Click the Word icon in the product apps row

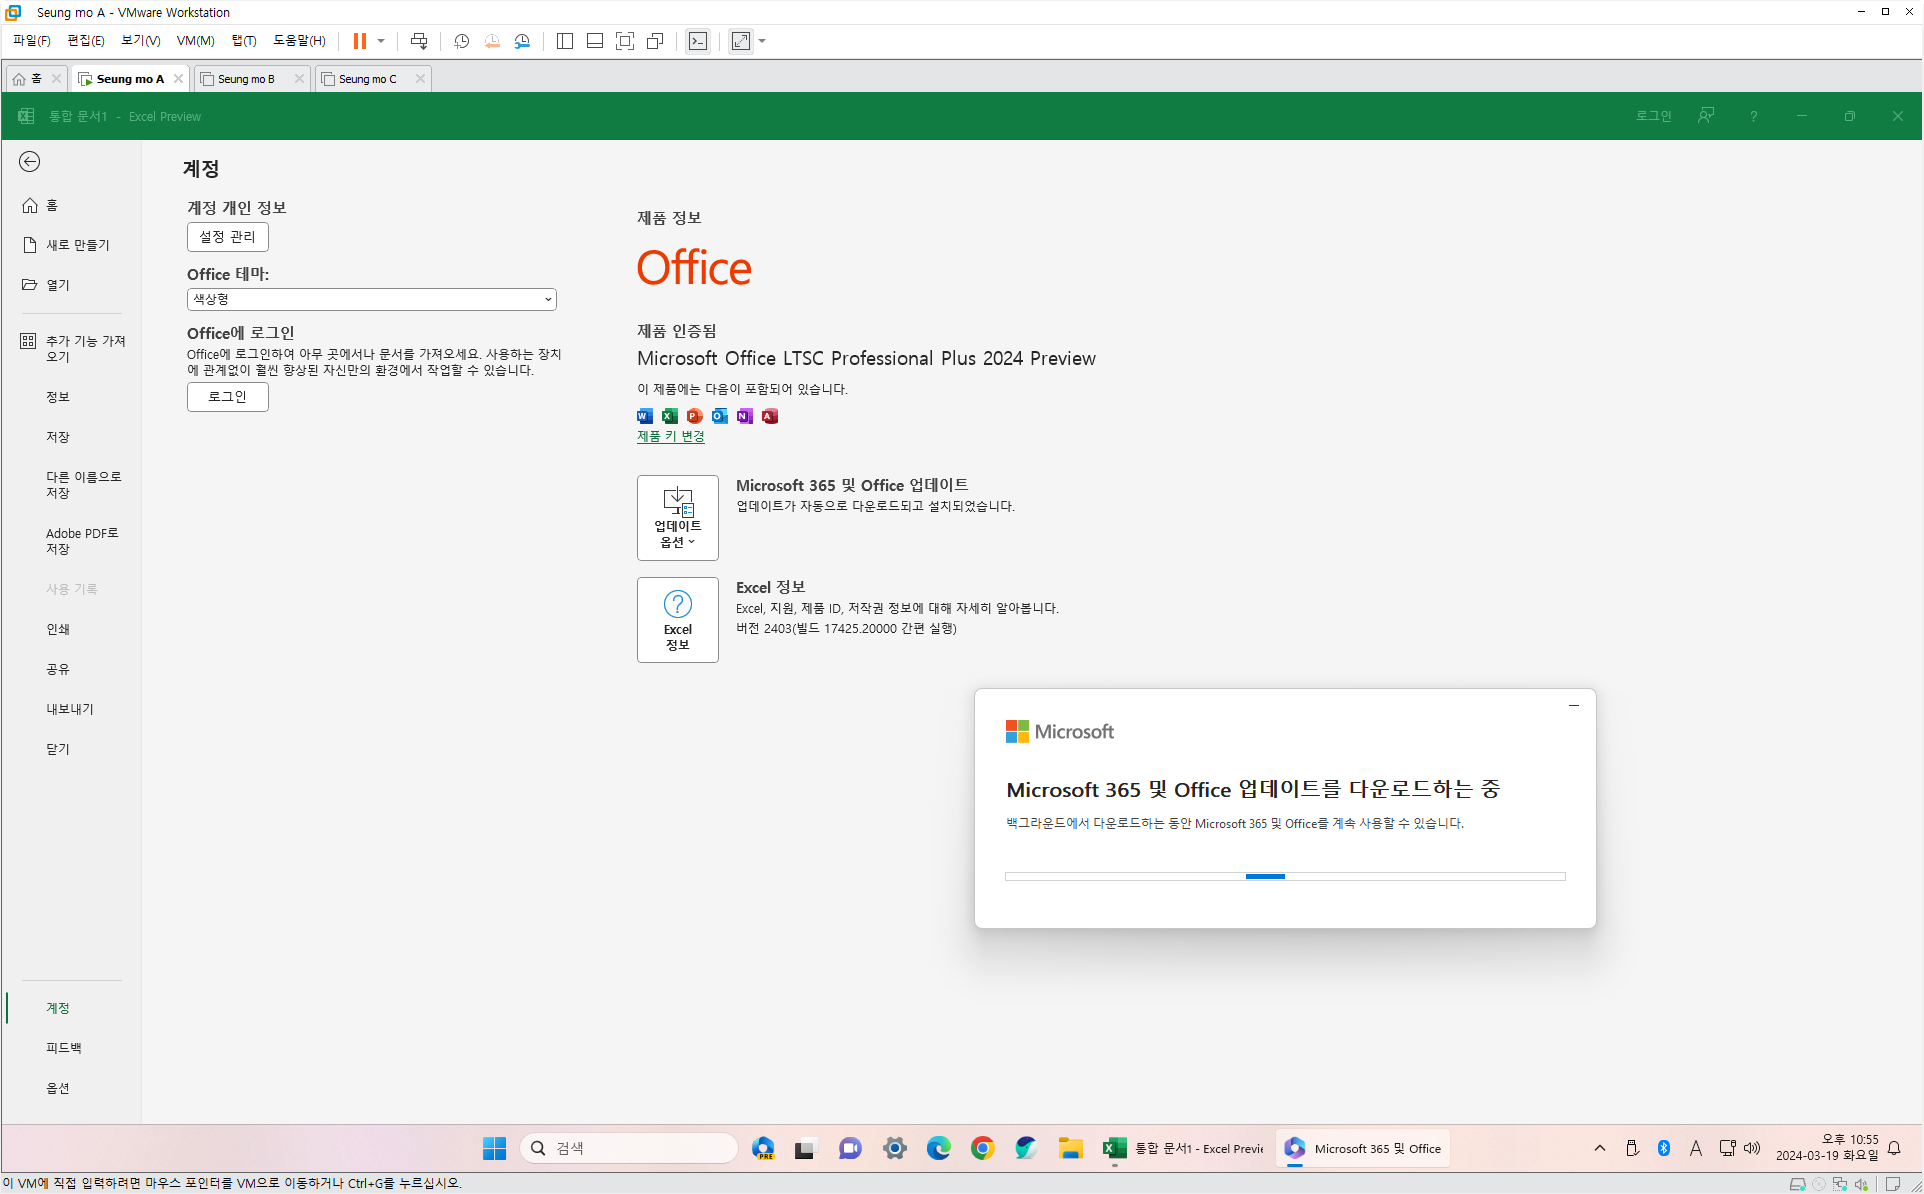[x=645, y=416]
